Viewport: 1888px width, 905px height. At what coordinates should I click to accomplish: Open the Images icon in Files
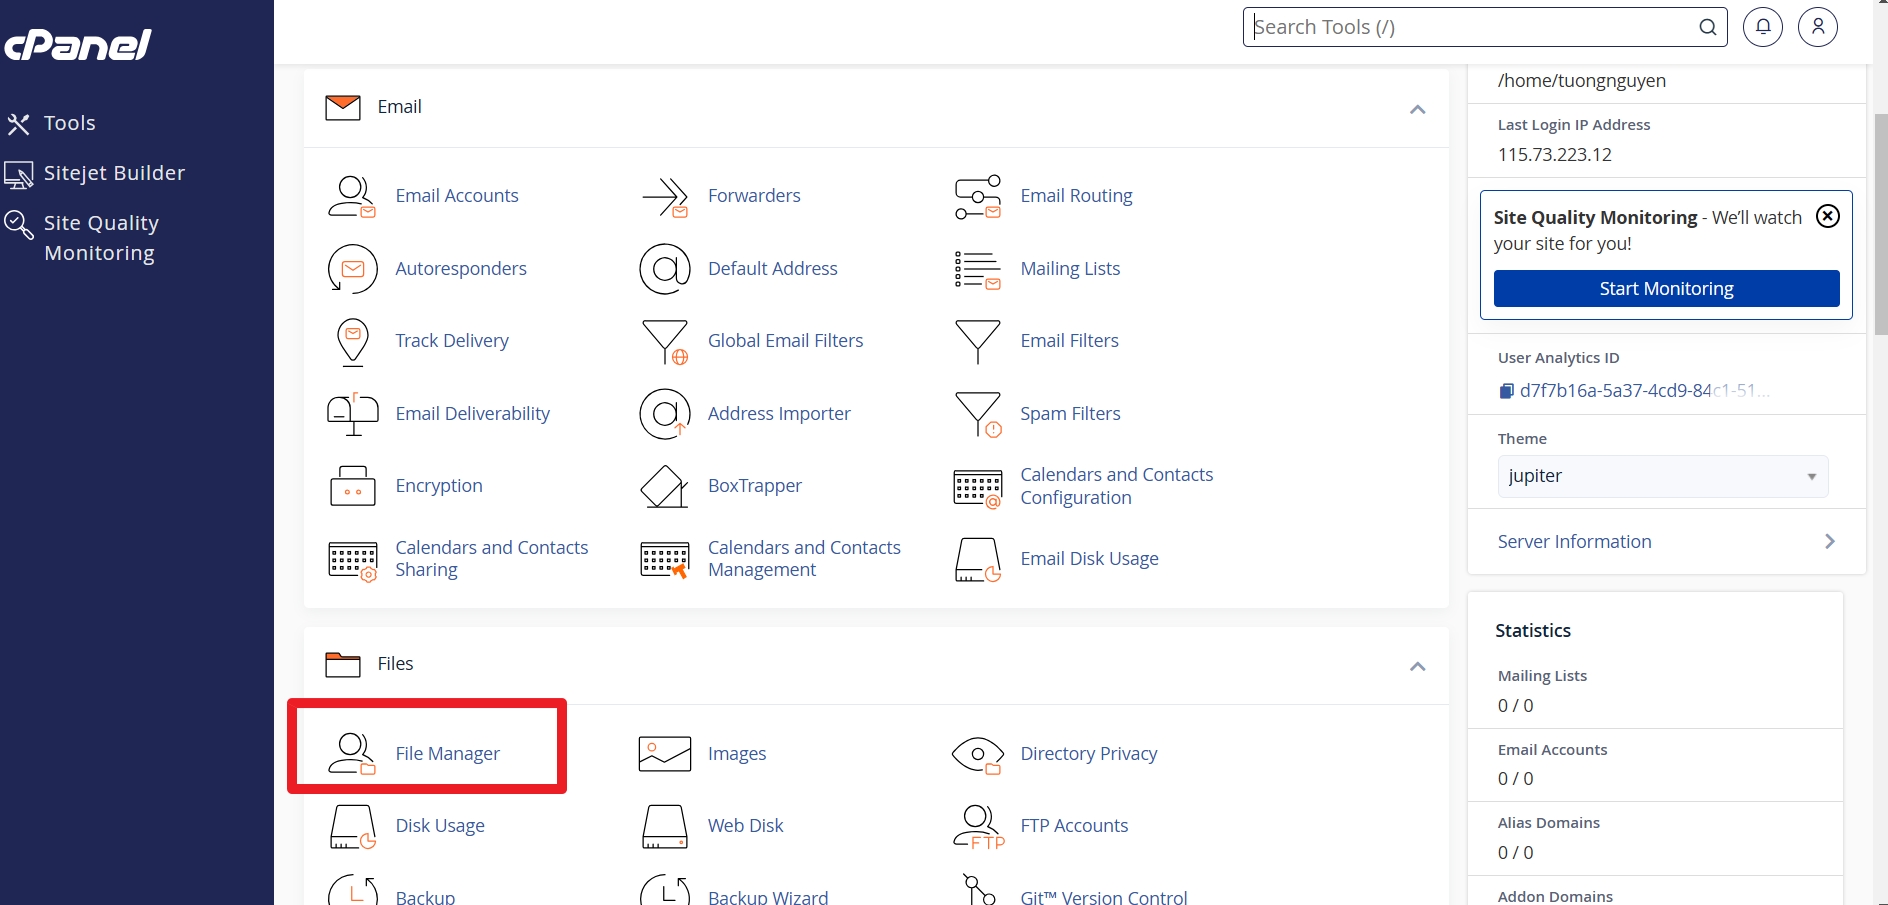(665, 754)
